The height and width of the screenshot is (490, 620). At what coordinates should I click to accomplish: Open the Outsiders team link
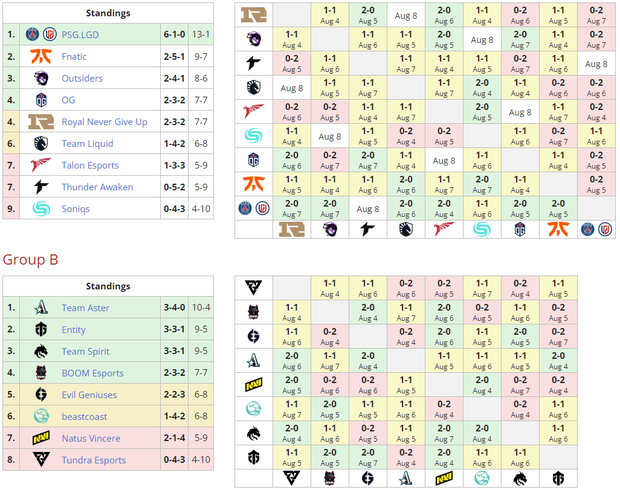click(x=82, y=78)
